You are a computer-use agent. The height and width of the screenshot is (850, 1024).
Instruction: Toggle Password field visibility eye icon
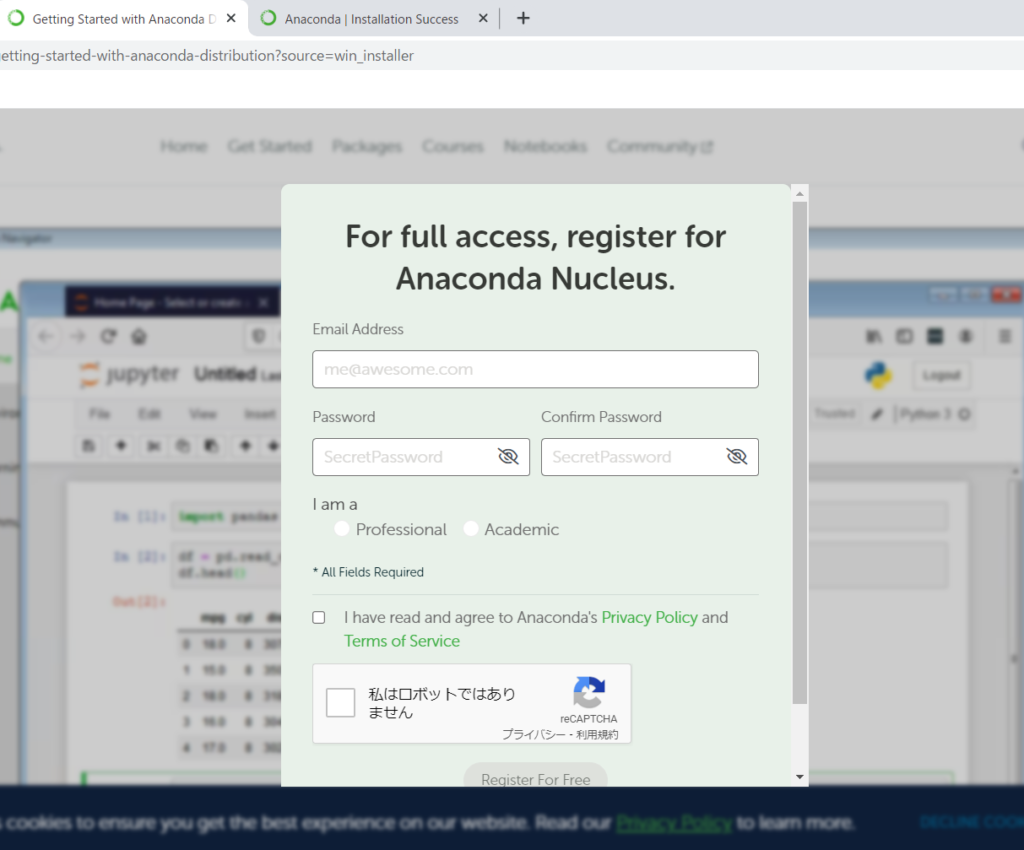coord(508,456)
